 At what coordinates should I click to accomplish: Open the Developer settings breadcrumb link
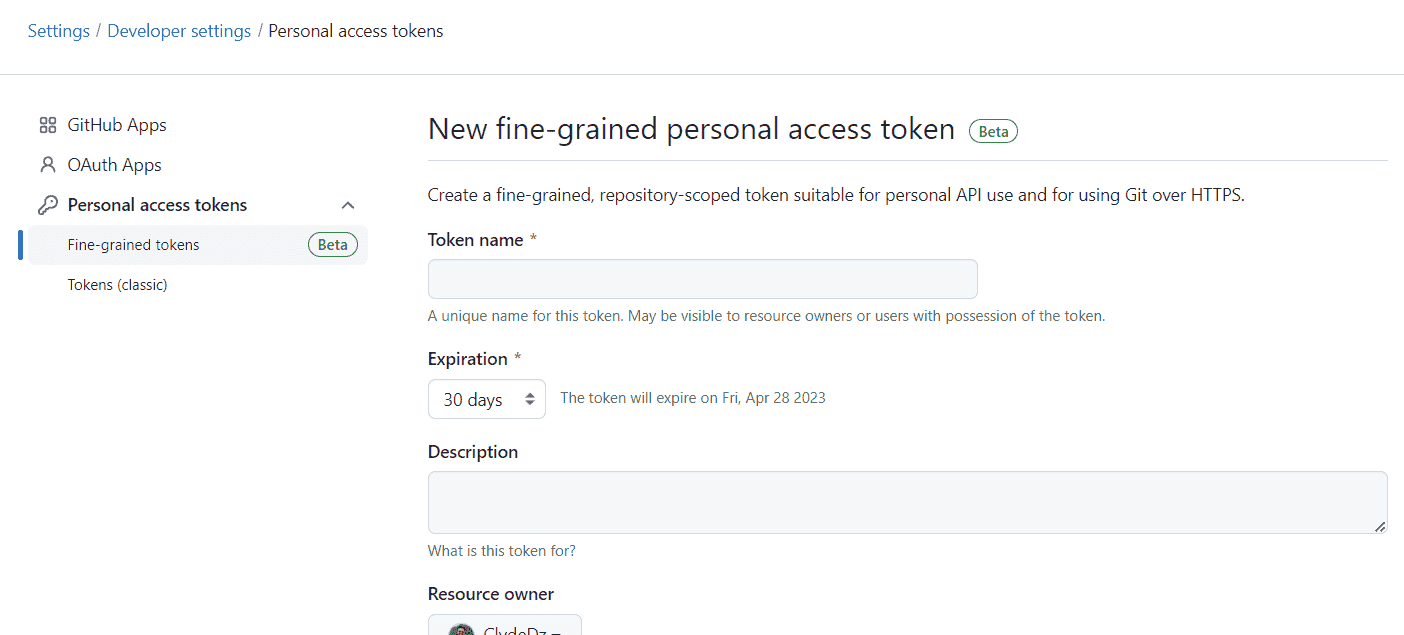(x=179, y=31)
